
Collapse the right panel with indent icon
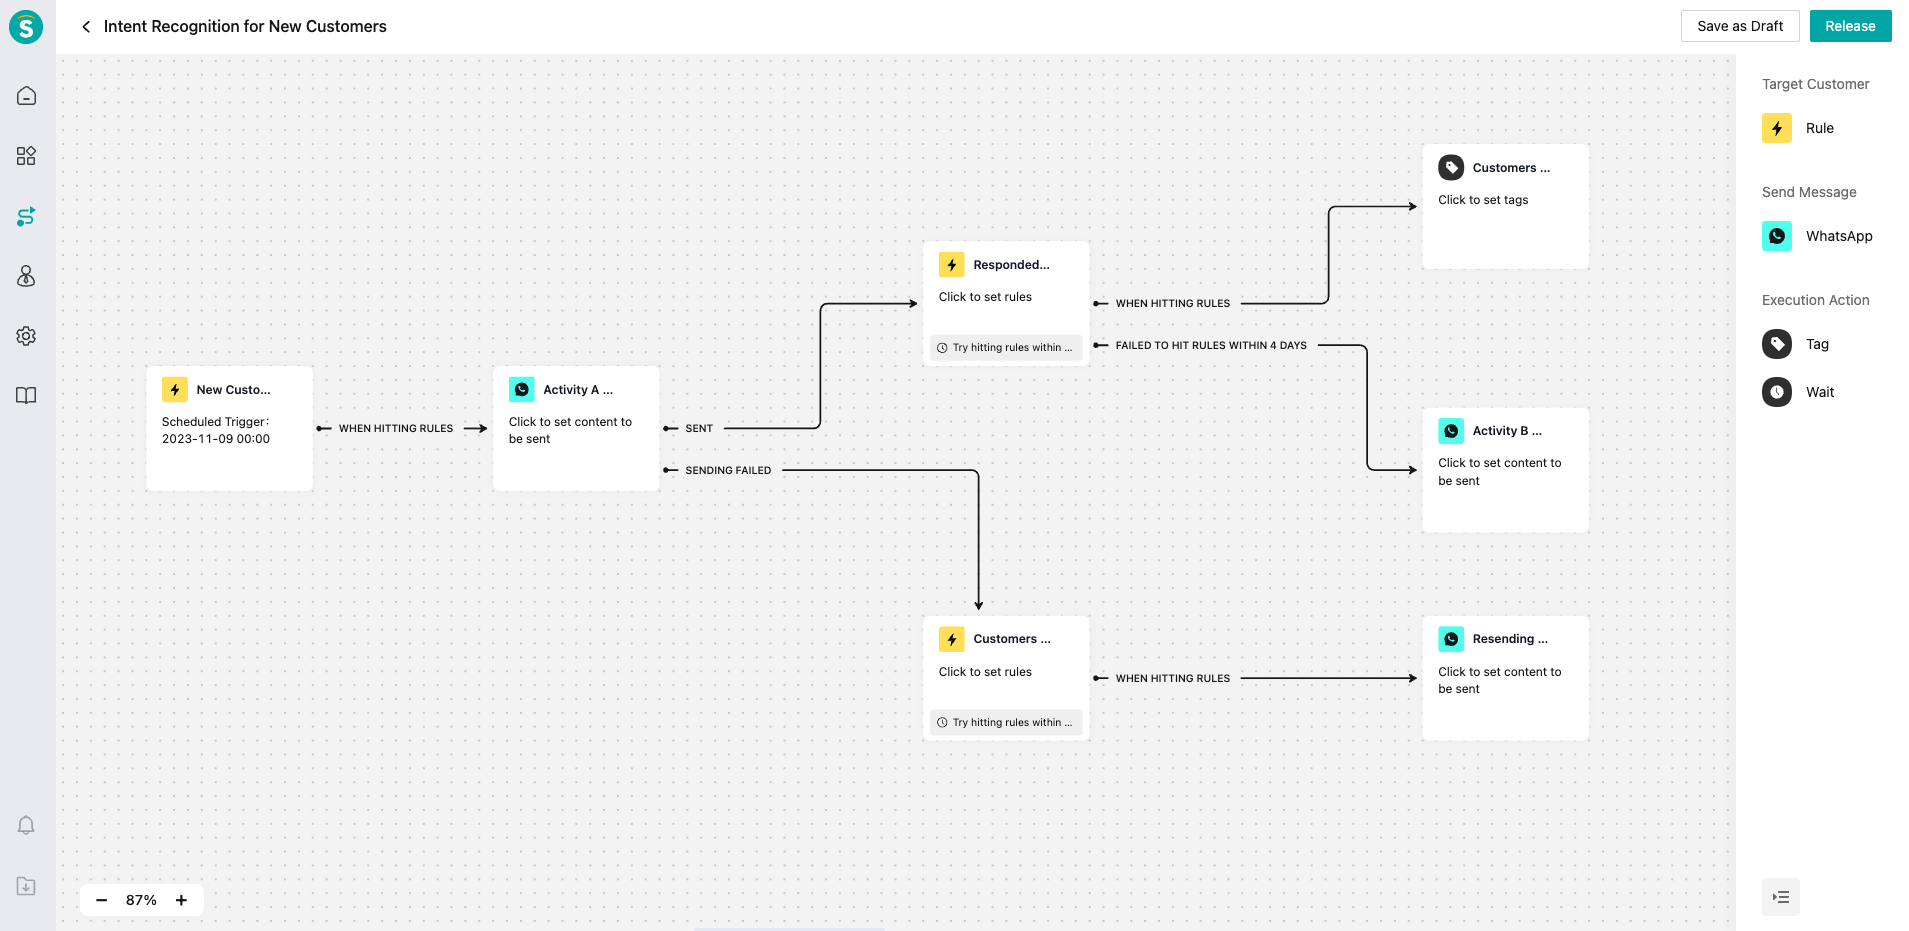click(x=1781, y=897)
